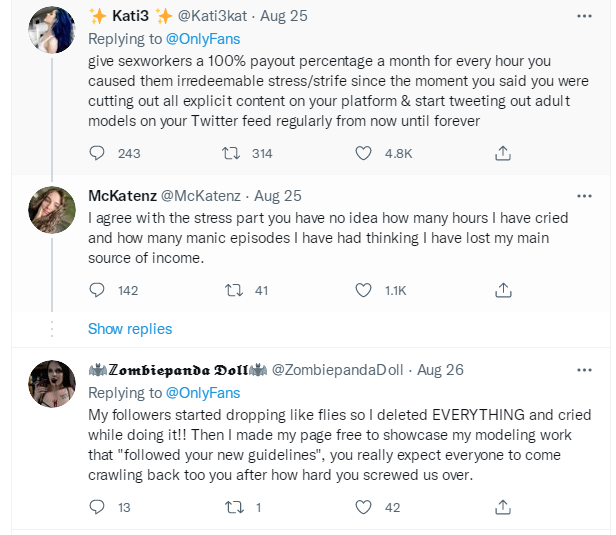Screen dimensions: 616x535
Task: Reply to McKatenz's tweet
Action: [97, 291]
